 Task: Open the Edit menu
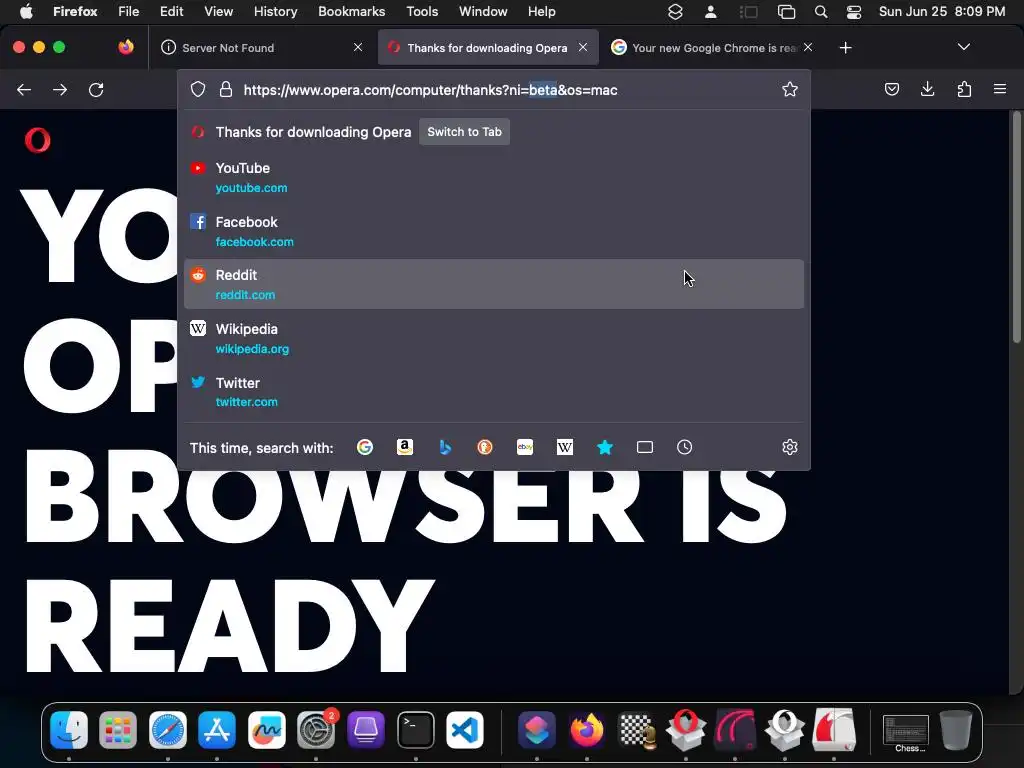172,12
